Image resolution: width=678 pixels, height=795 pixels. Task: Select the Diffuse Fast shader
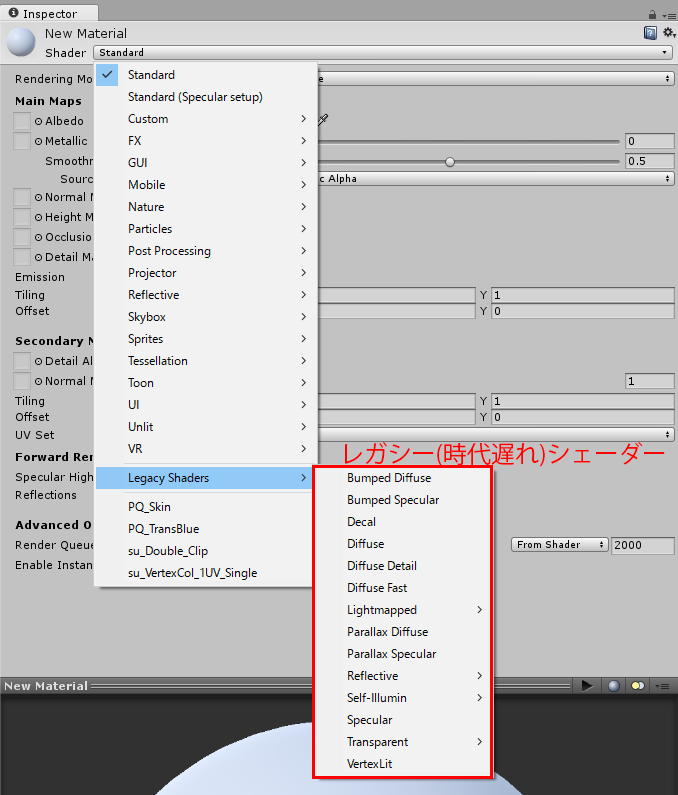click(x=403, y=588)
